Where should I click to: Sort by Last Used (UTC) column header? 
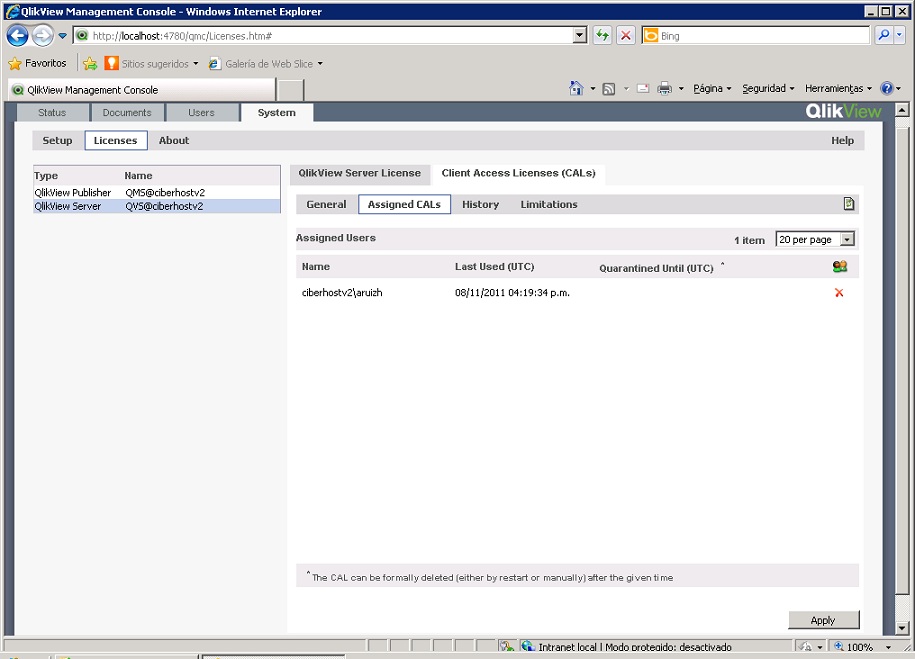tap(494, 267)
